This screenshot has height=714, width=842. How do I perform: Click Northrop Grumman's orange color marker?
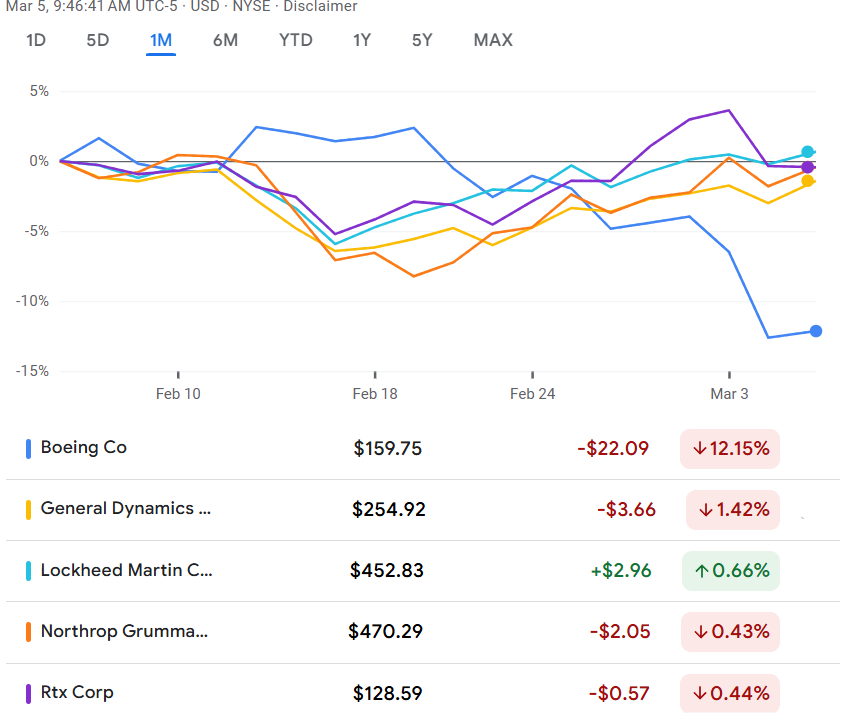(29, 632)
